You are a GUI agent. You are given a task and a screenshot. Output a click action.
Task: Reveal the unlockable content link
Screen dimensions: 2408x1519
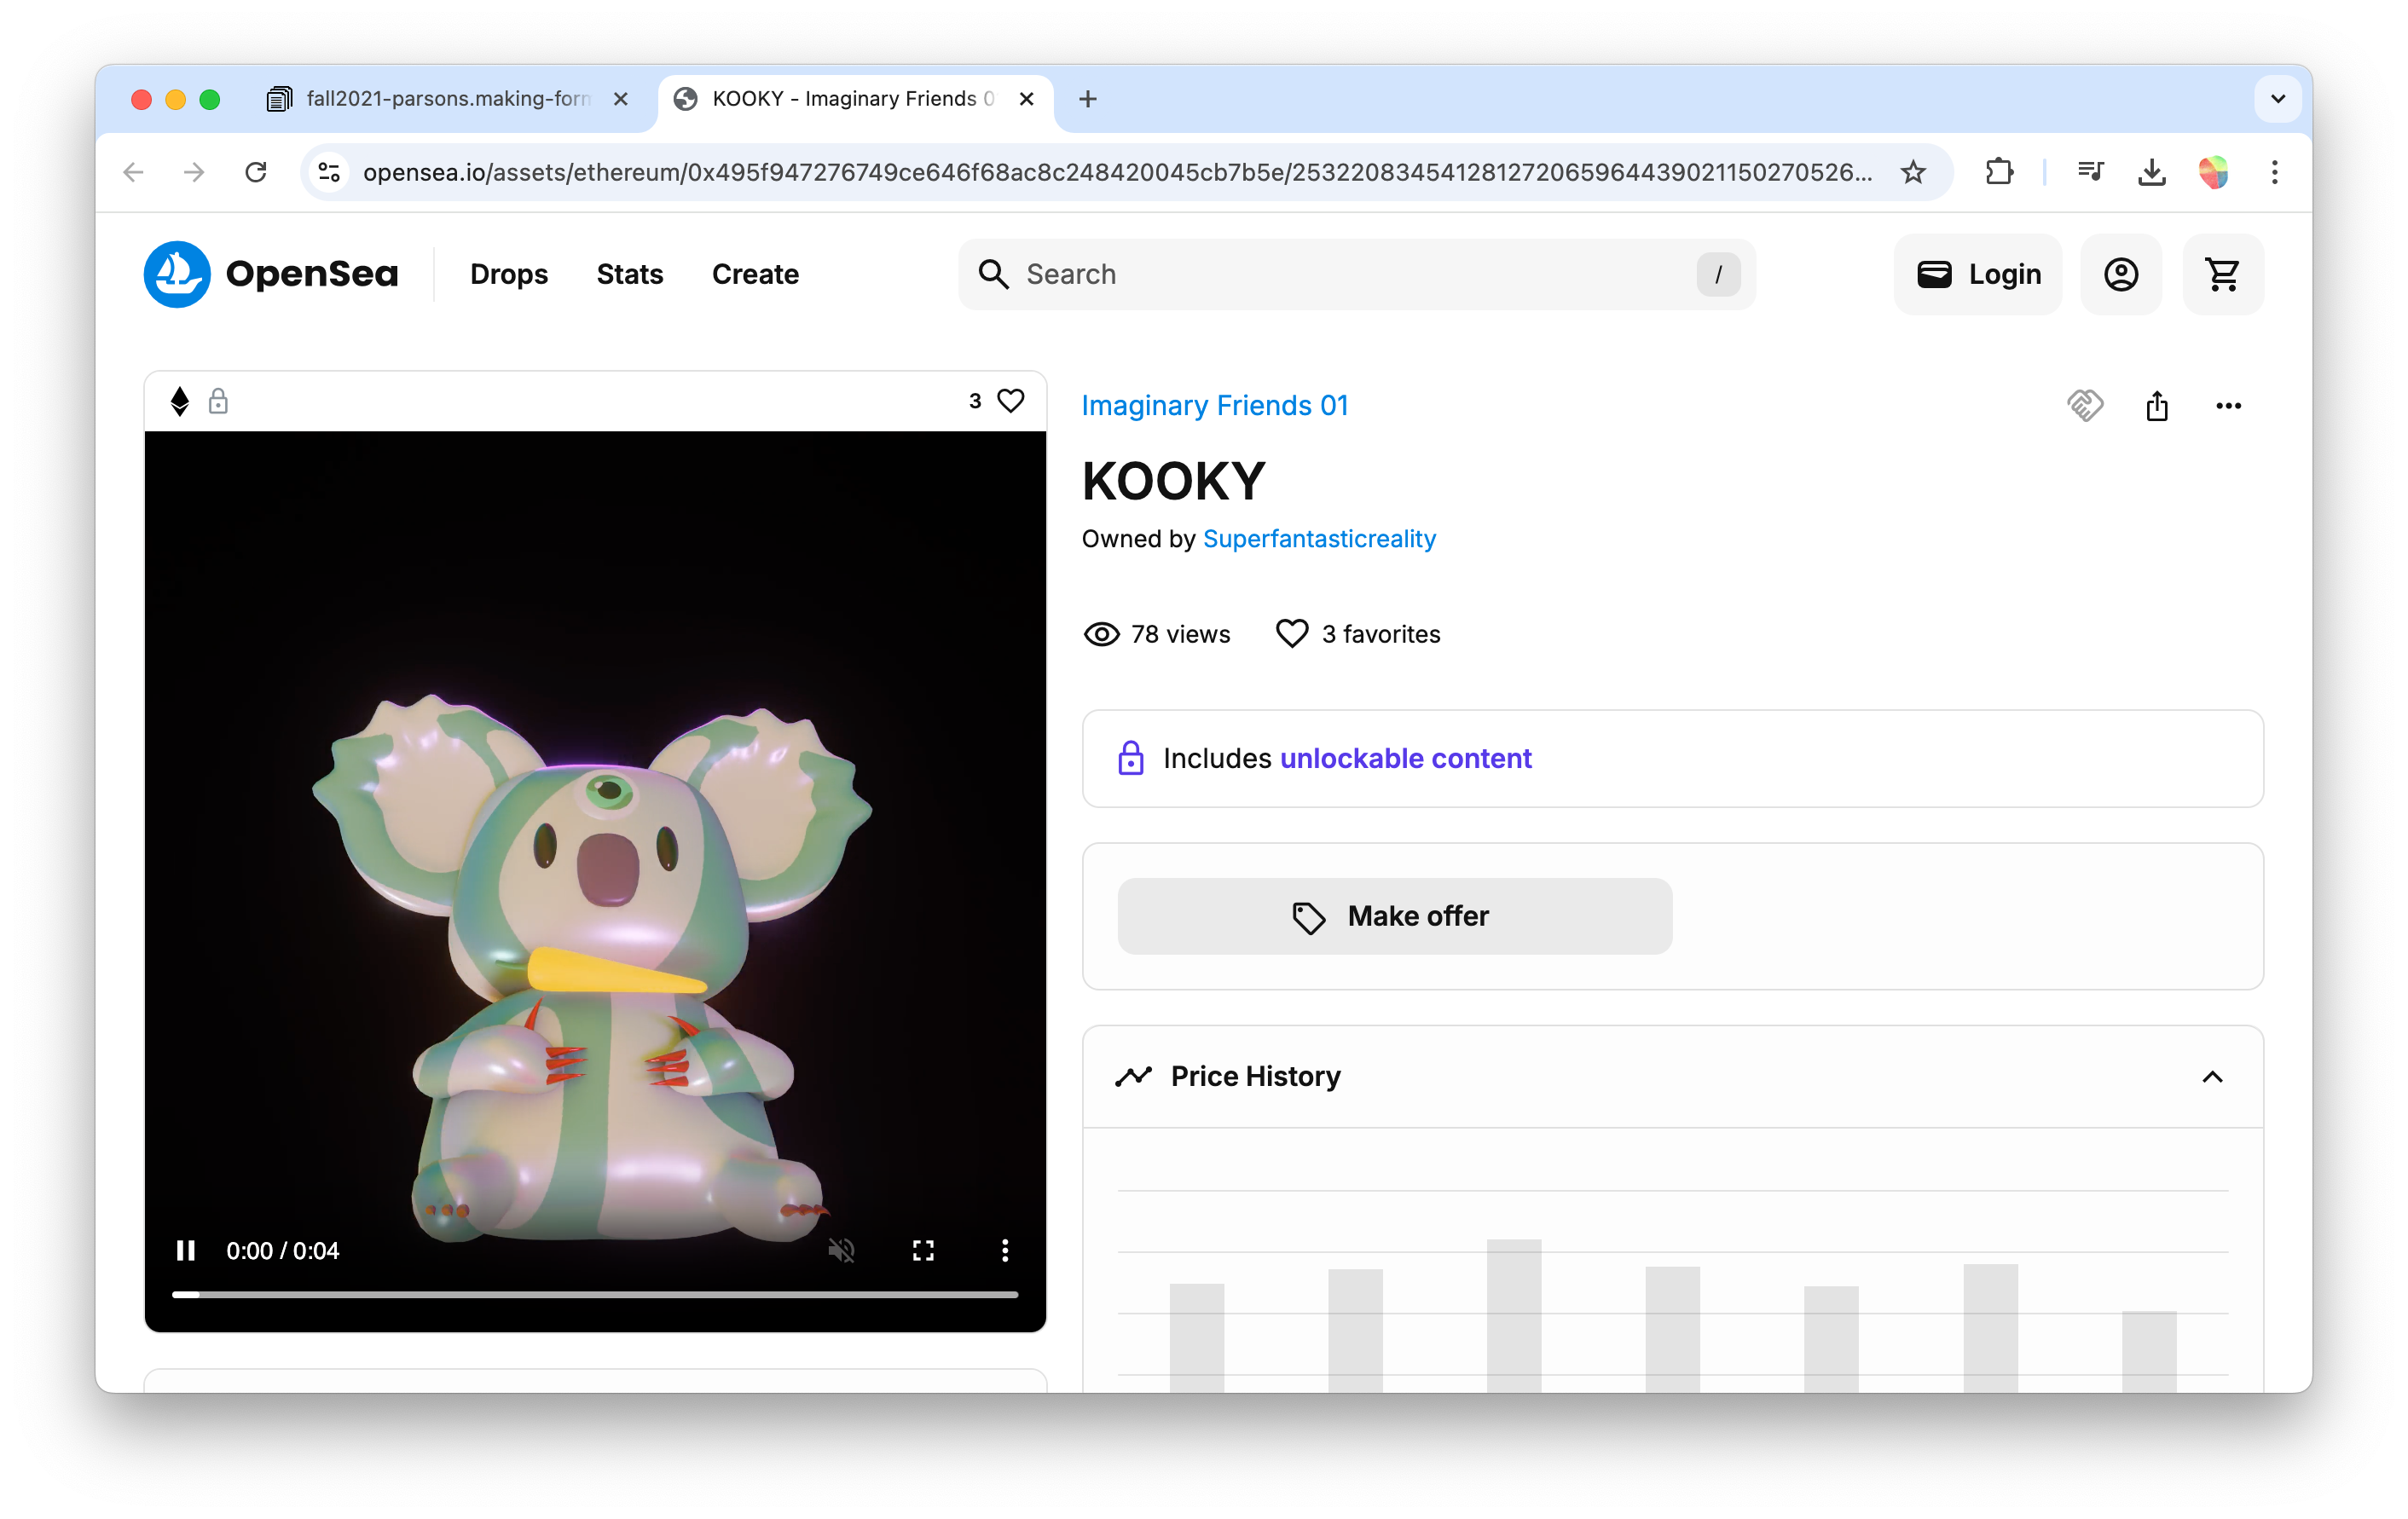click(1405, 758)
